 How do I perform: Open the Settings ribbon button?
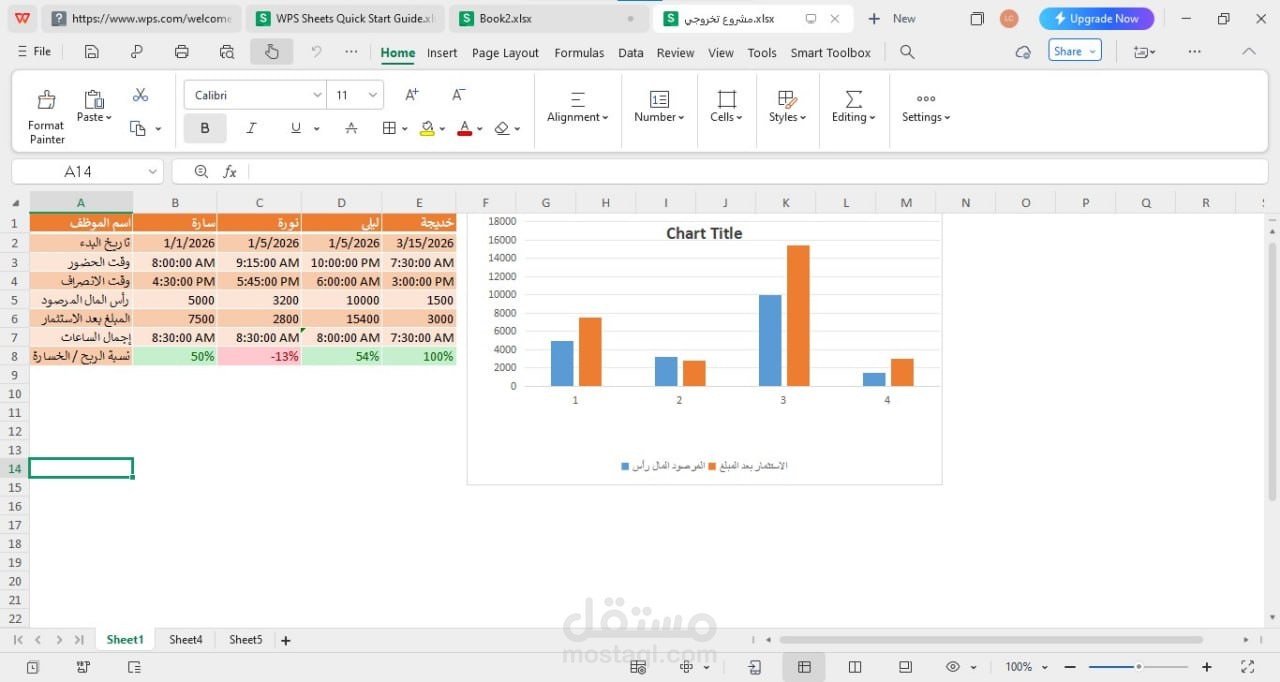926,108
